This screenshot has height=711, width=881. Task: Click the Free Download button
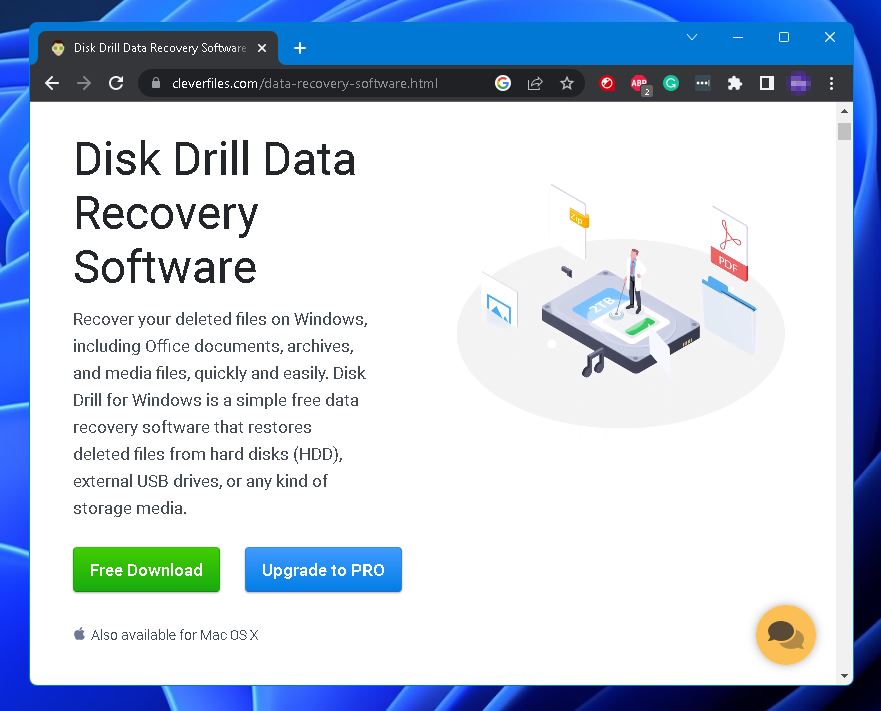pyautogui.click(x=146, y=569)
